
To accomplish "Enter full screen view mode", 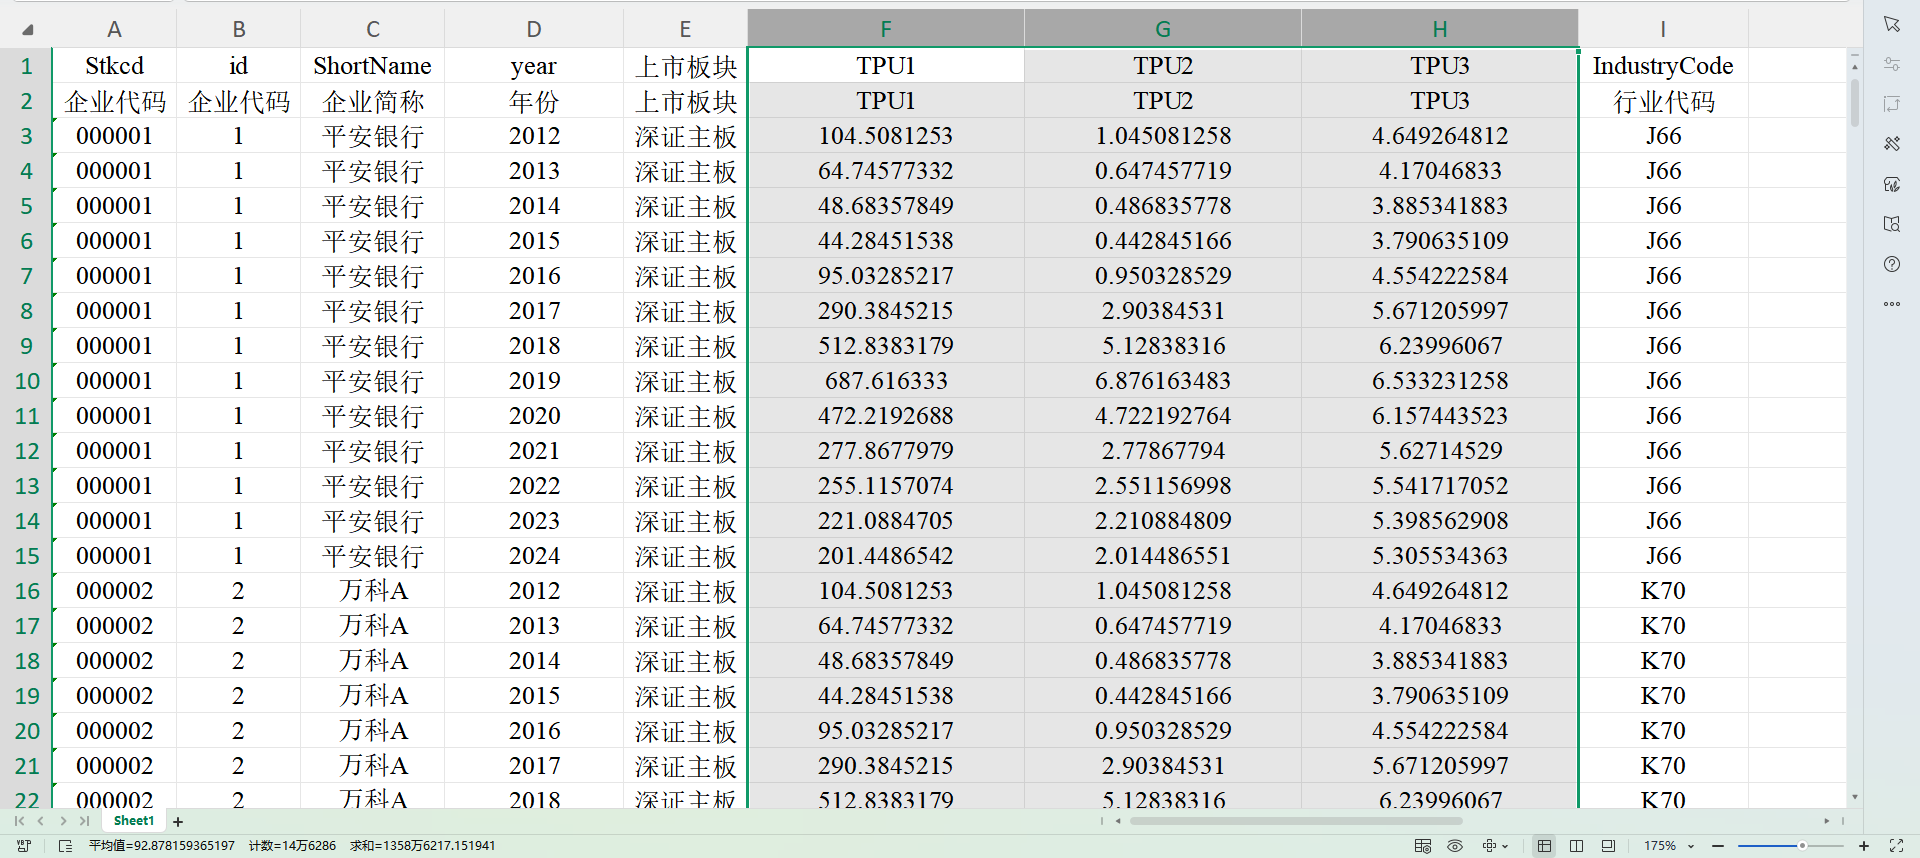I will (x=1896, y=846).
